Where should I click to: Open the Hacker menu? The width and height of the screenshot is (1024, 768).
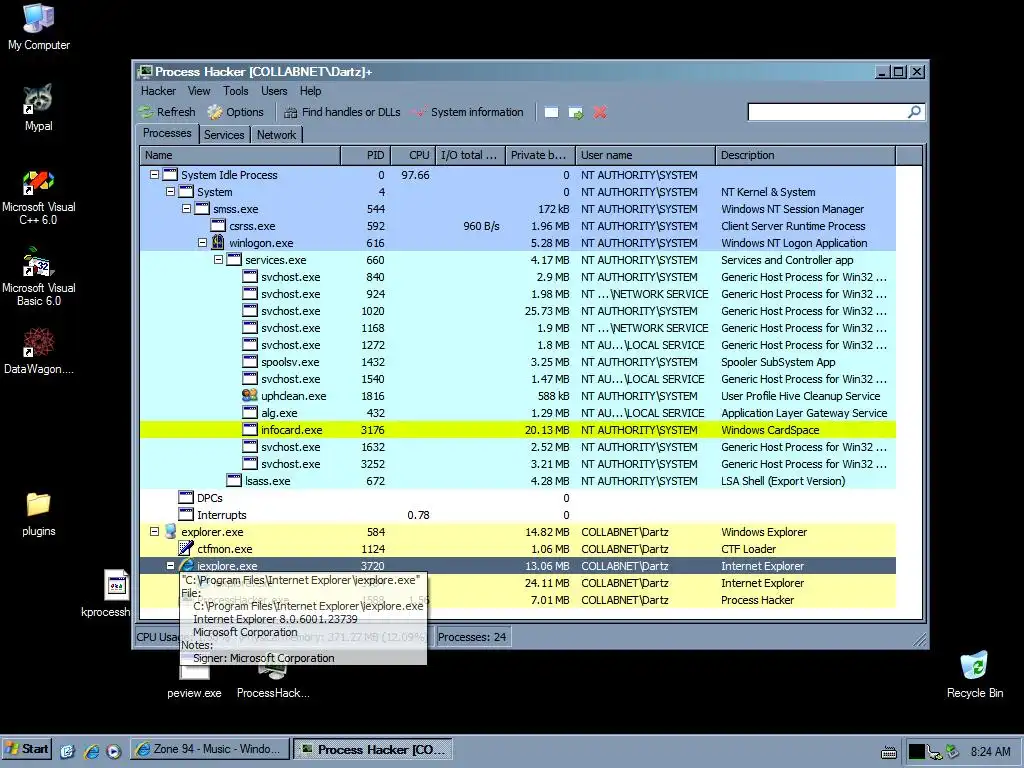click(x=158, y=91)
